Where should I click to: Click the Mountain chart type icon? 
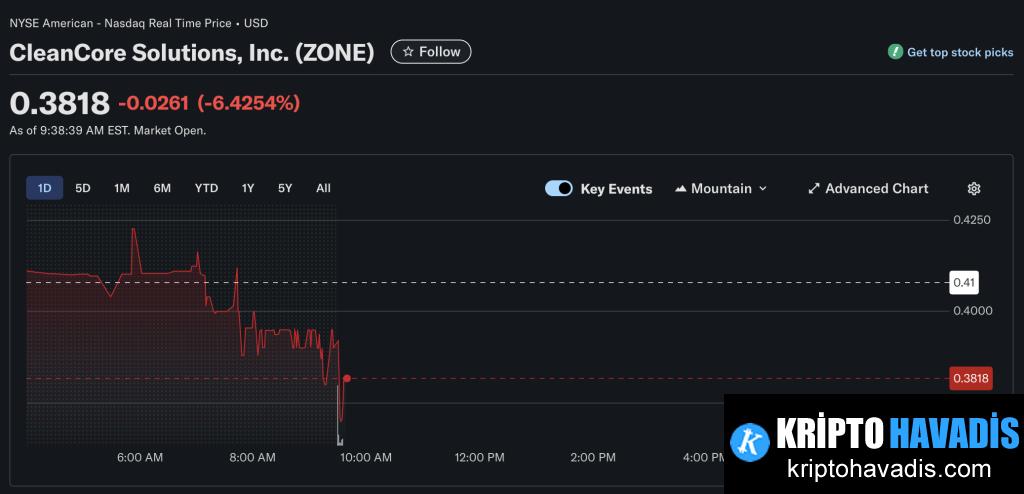pos(681,189)
